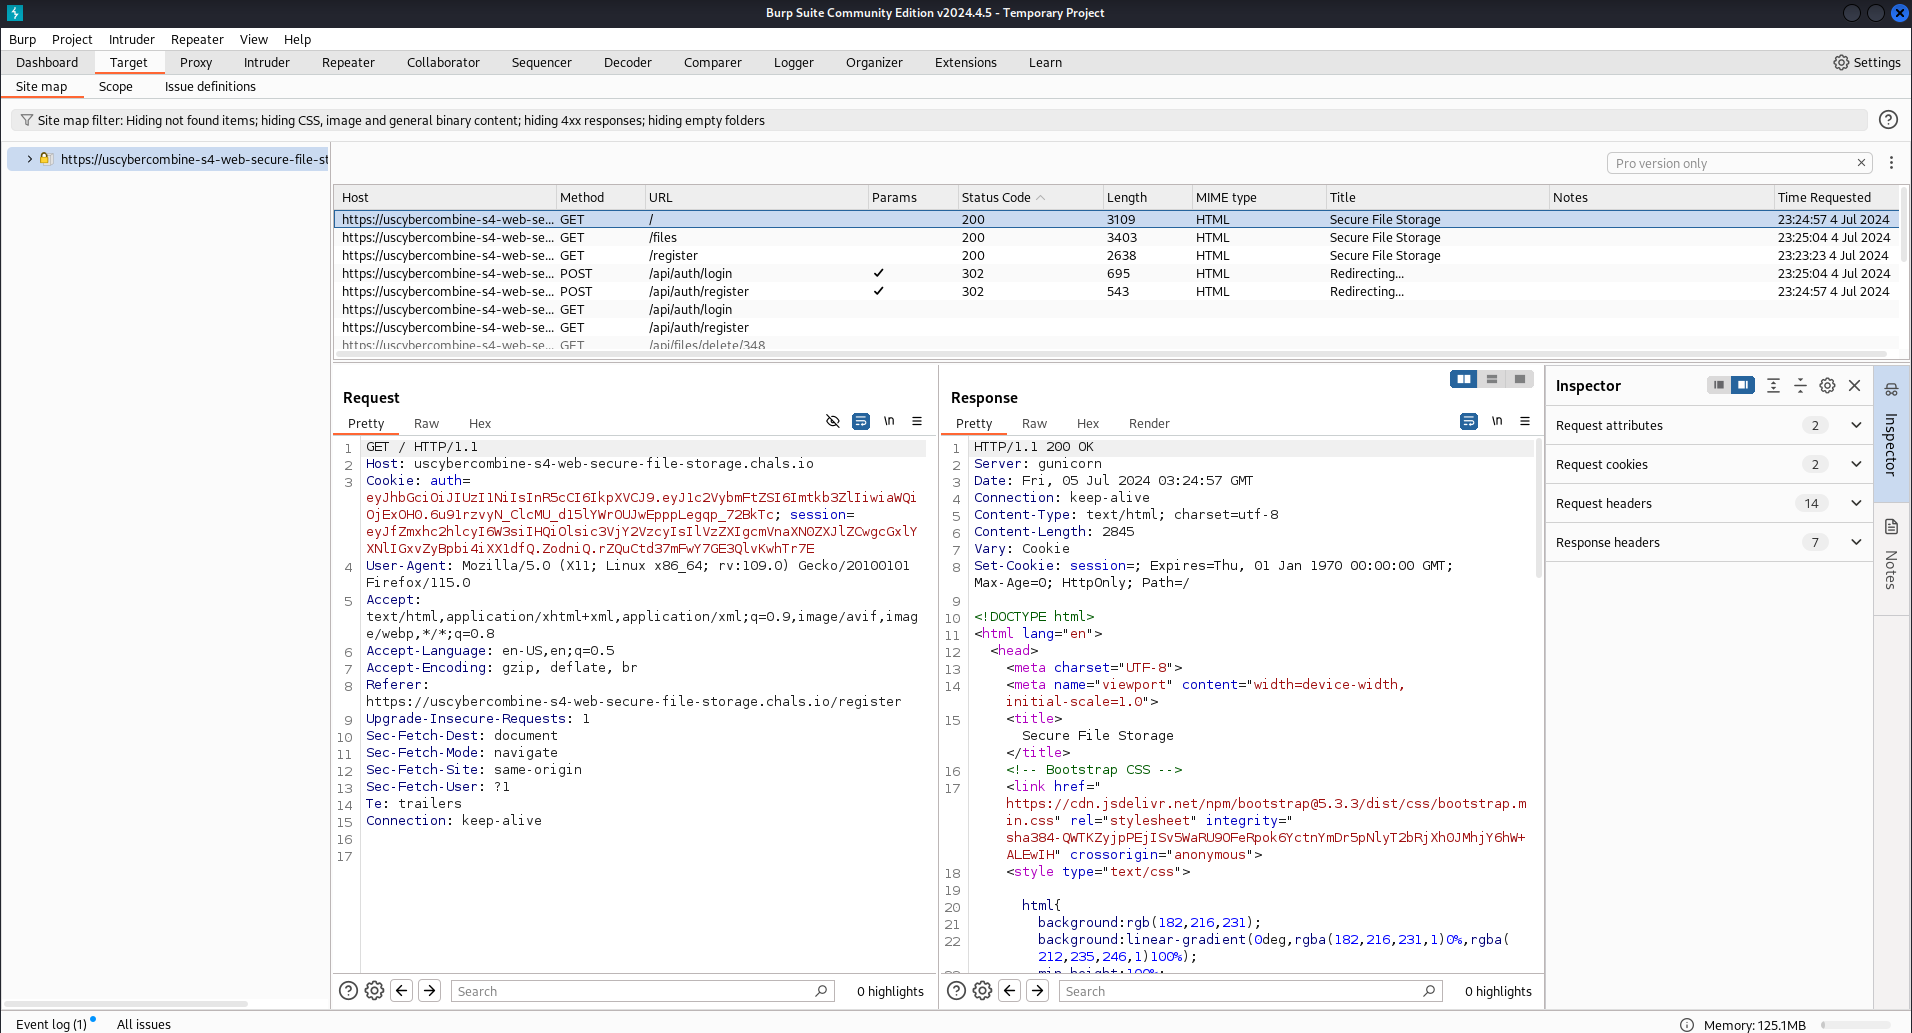This screenshot has width=1912, height=1033.
Task: Expand Response headers section
Action: (1856, 542)
